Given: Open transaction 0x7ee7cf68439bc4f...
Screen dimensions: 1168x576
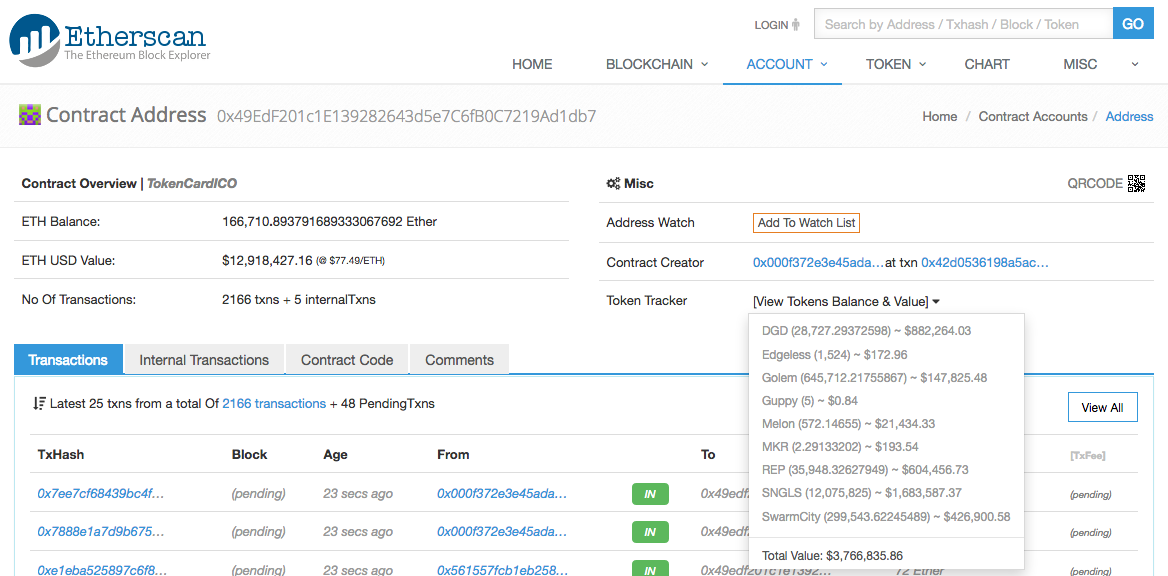Looking at the screenshot, I should 101,493.
